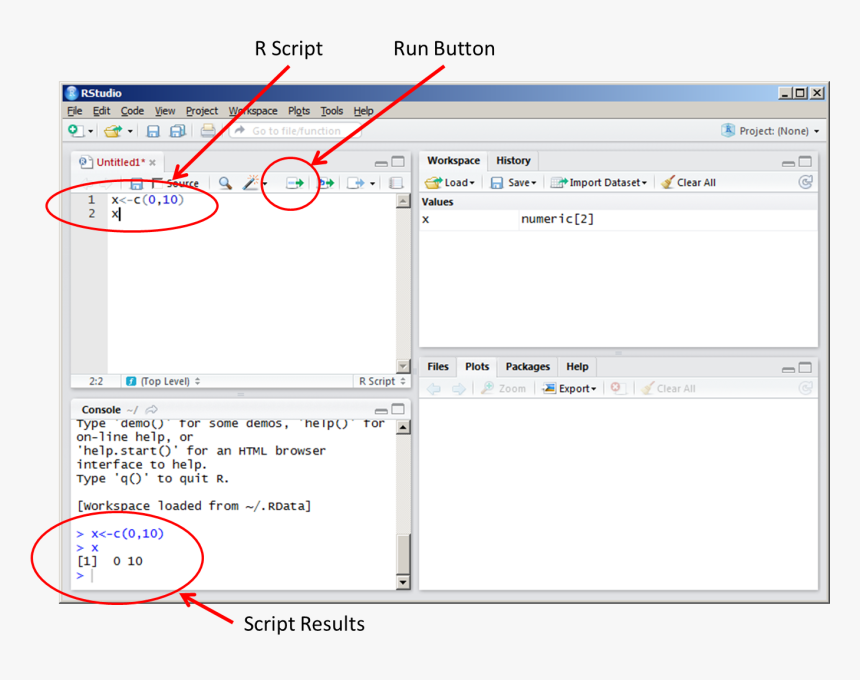The width and height of the screenshot is (860, 680).
Task: Click the Open File folder icon
Action: point(113,131)
